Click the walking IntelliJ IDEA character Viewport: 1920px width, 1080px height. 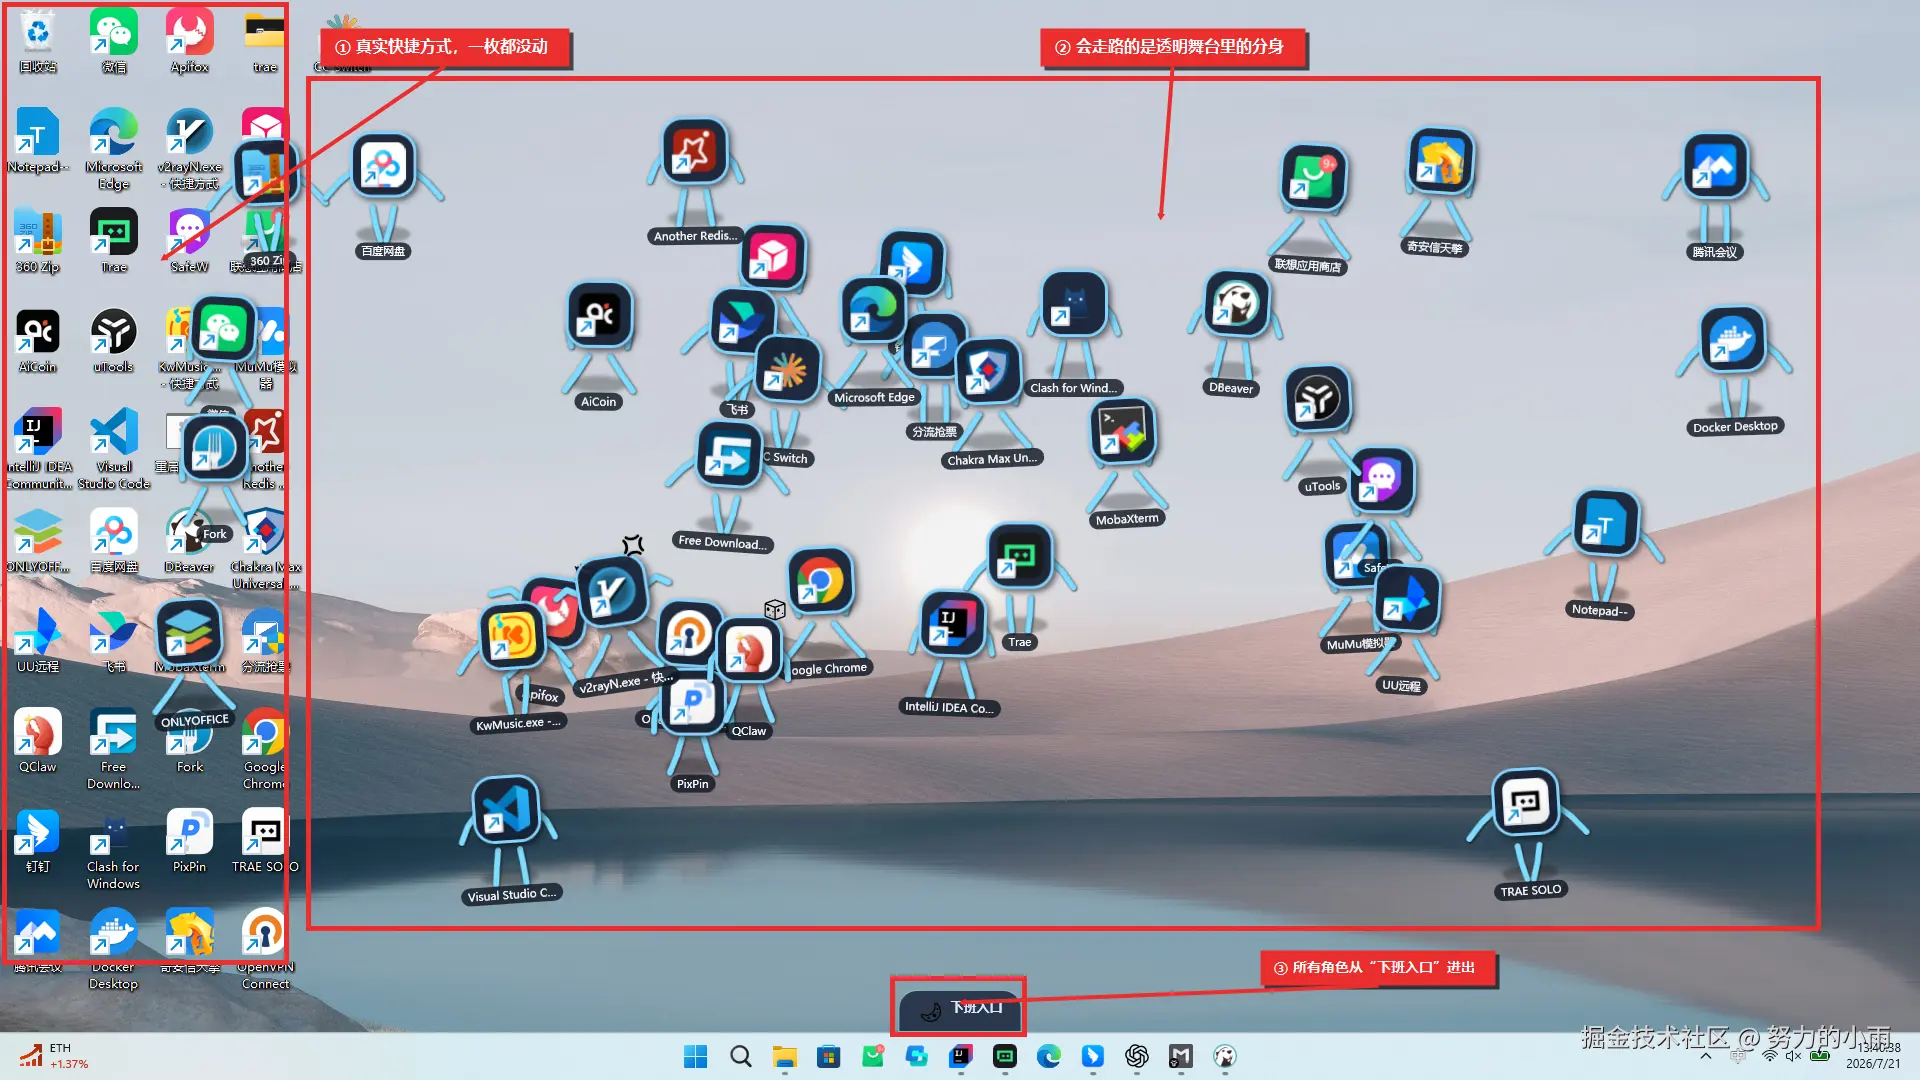pos(952,624)
